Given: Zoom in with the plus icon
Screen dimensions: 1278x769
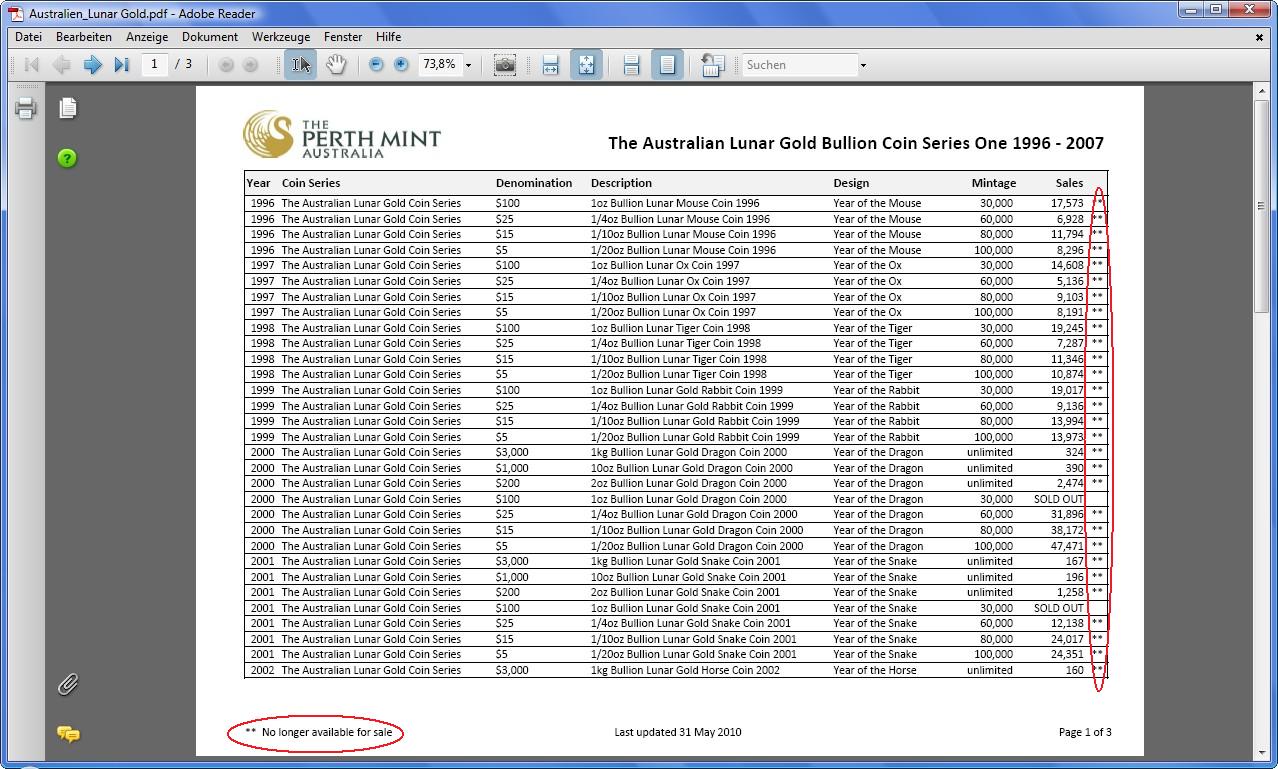Looking at the screenshot, I should click(x=401, y=65).
